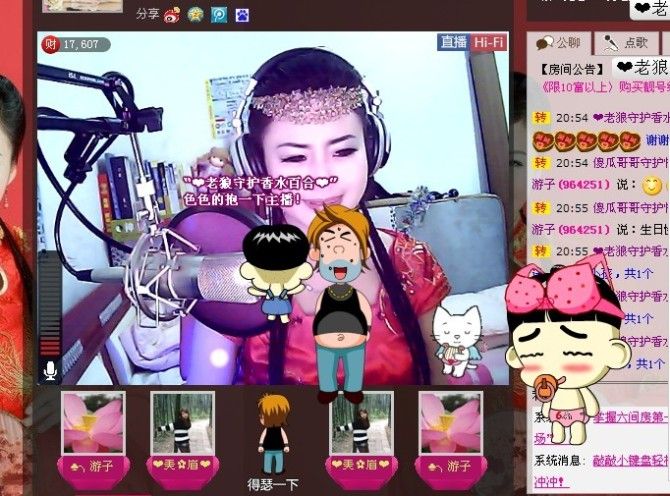
Task: Click the white cat sticker
Action: coord(455,340)
